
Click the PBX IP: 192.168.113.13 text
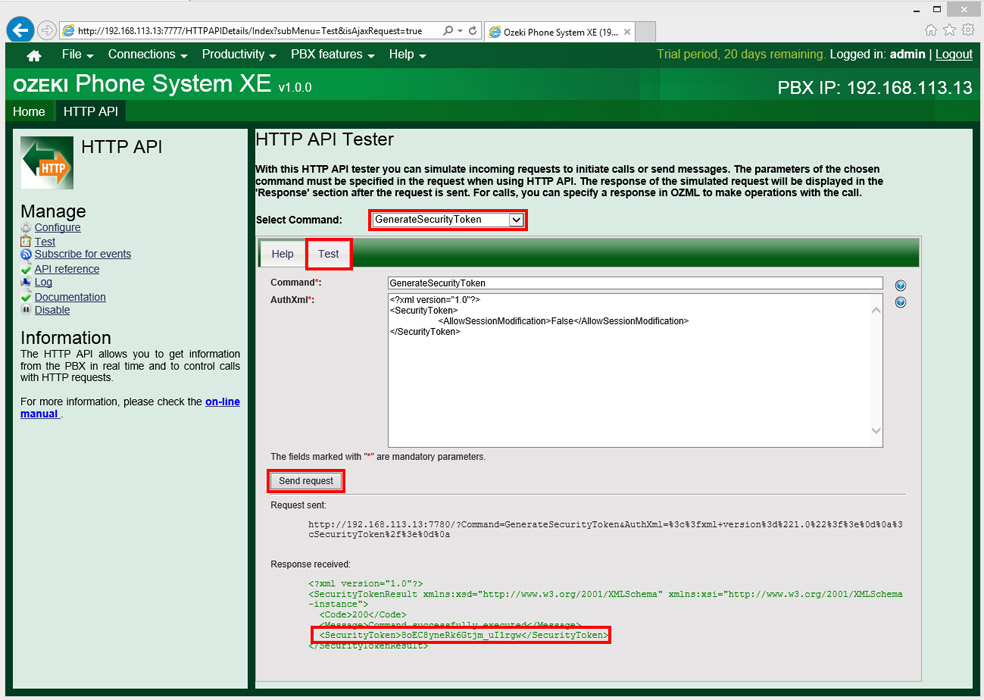[875, 87]
